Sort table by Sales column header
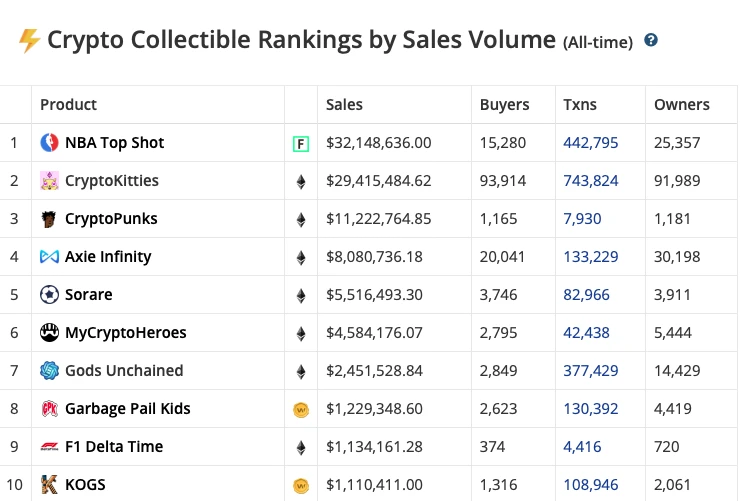742x501 pixels. tap(344, 105)
